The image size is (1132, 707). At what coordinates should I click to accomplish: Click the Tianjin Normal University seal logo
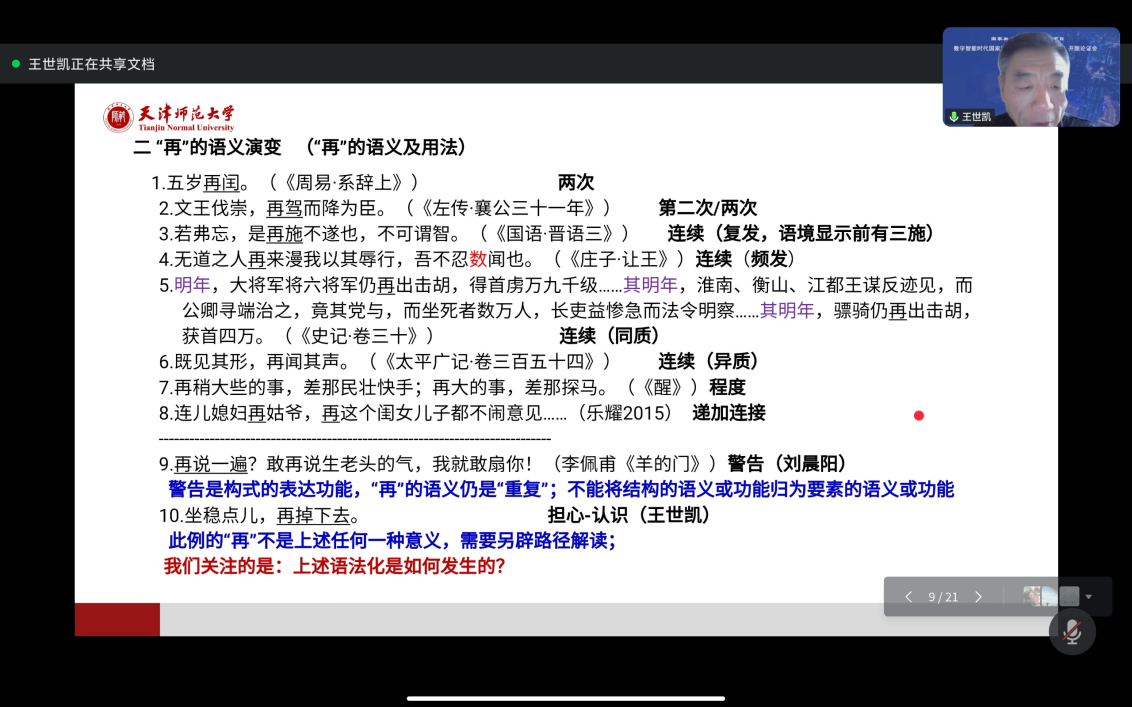118,118
